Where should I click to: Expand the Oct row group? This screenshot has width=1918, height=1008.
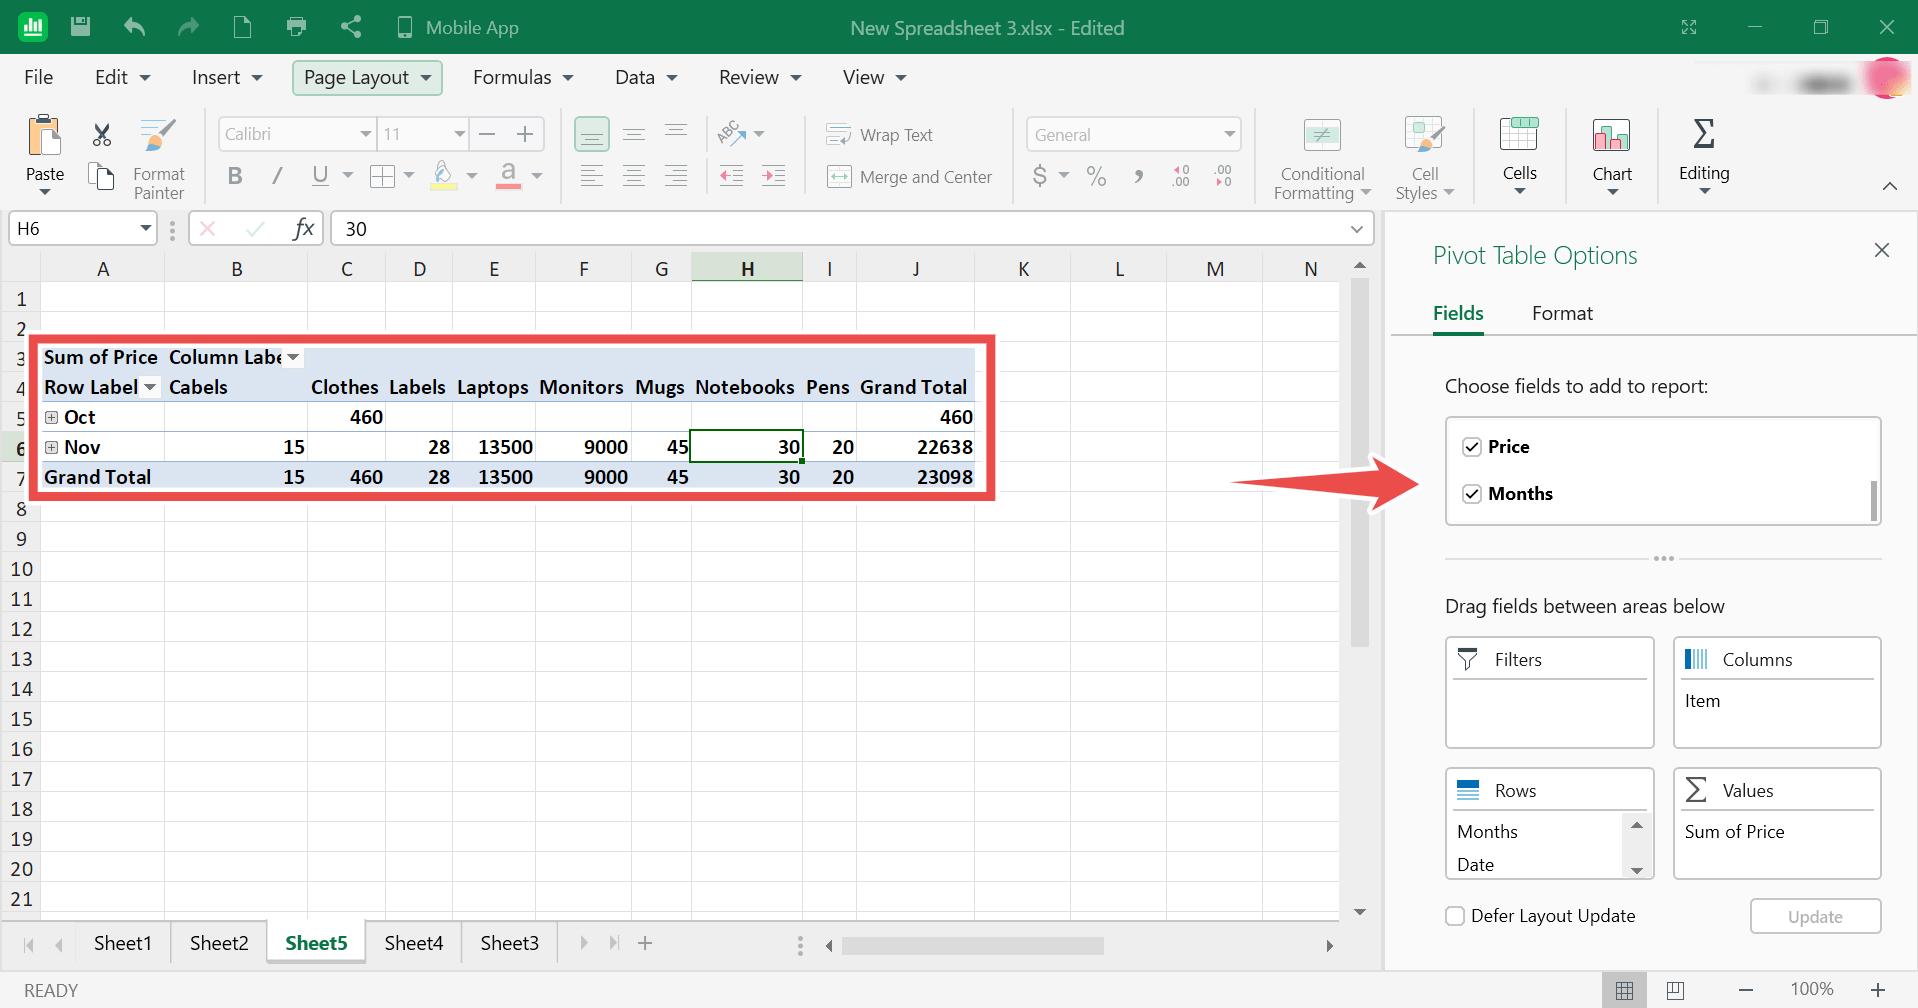tap(52, 417)
